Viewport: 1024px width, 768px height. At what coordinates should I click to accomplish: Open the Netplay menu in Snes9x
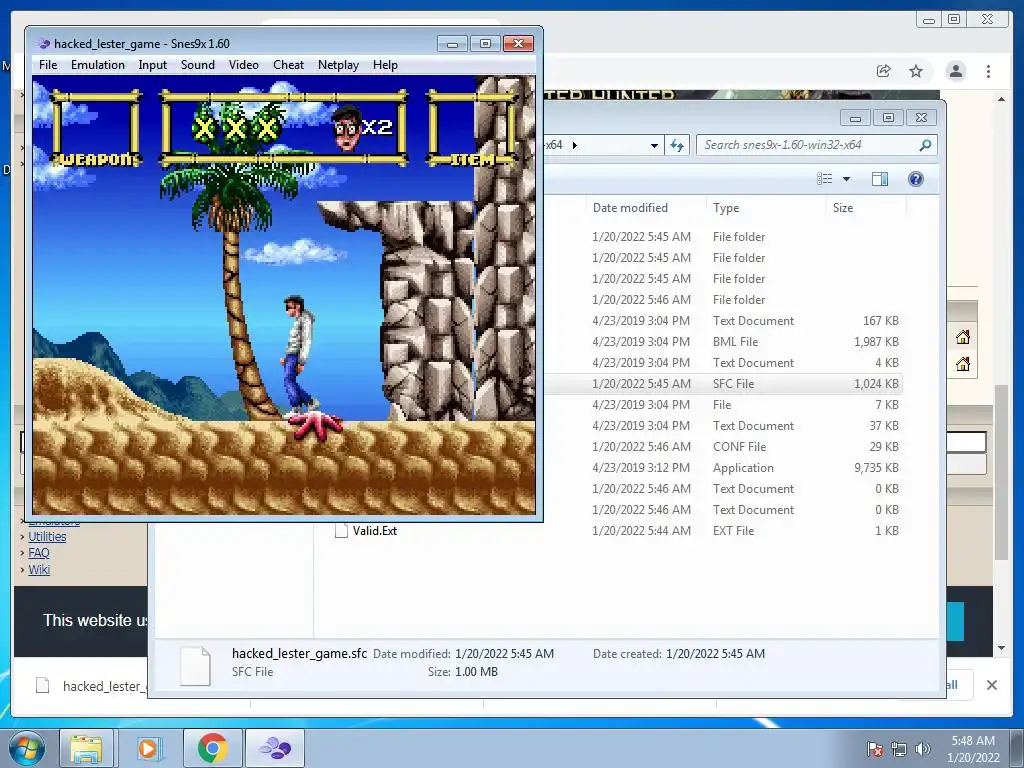(338, 65)
